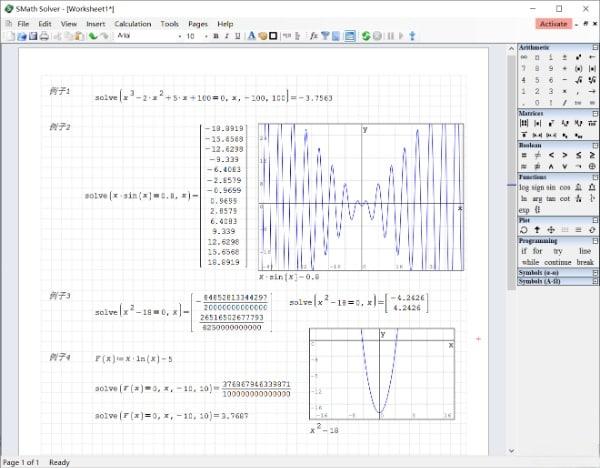600x468 pixels.
Task: Click the Insert function fx icon
Action: point(313,36)
